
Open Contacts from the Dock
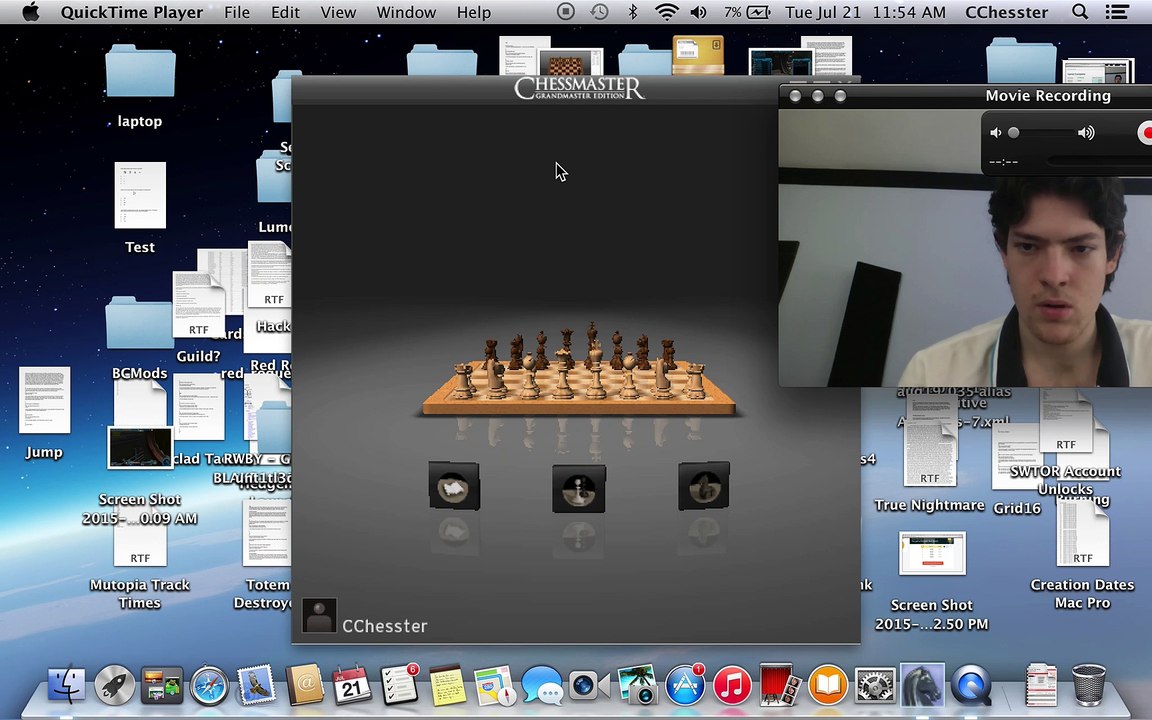tap(304, 685)
